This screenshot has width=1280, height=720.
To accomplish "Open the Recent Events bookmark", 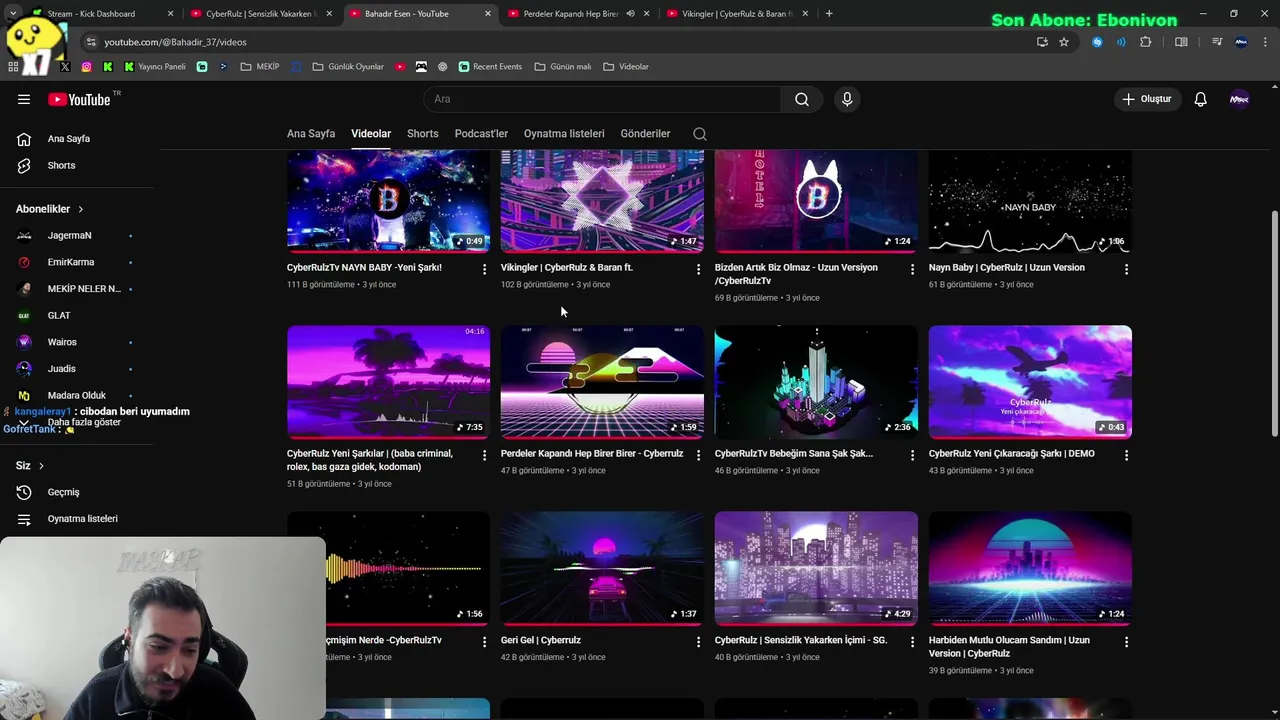I will pos(490,67).
